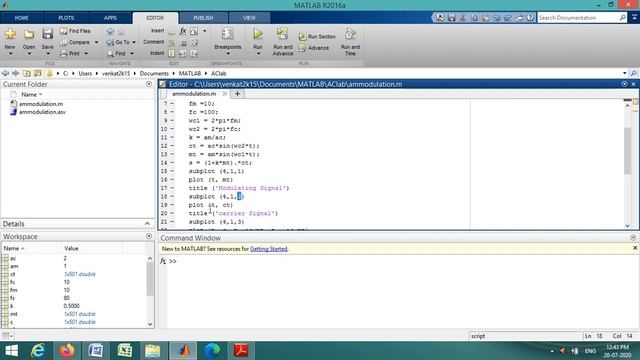Click the Print icon in ribbon
This screenshot has width=640, height=360.
(64, 53)
